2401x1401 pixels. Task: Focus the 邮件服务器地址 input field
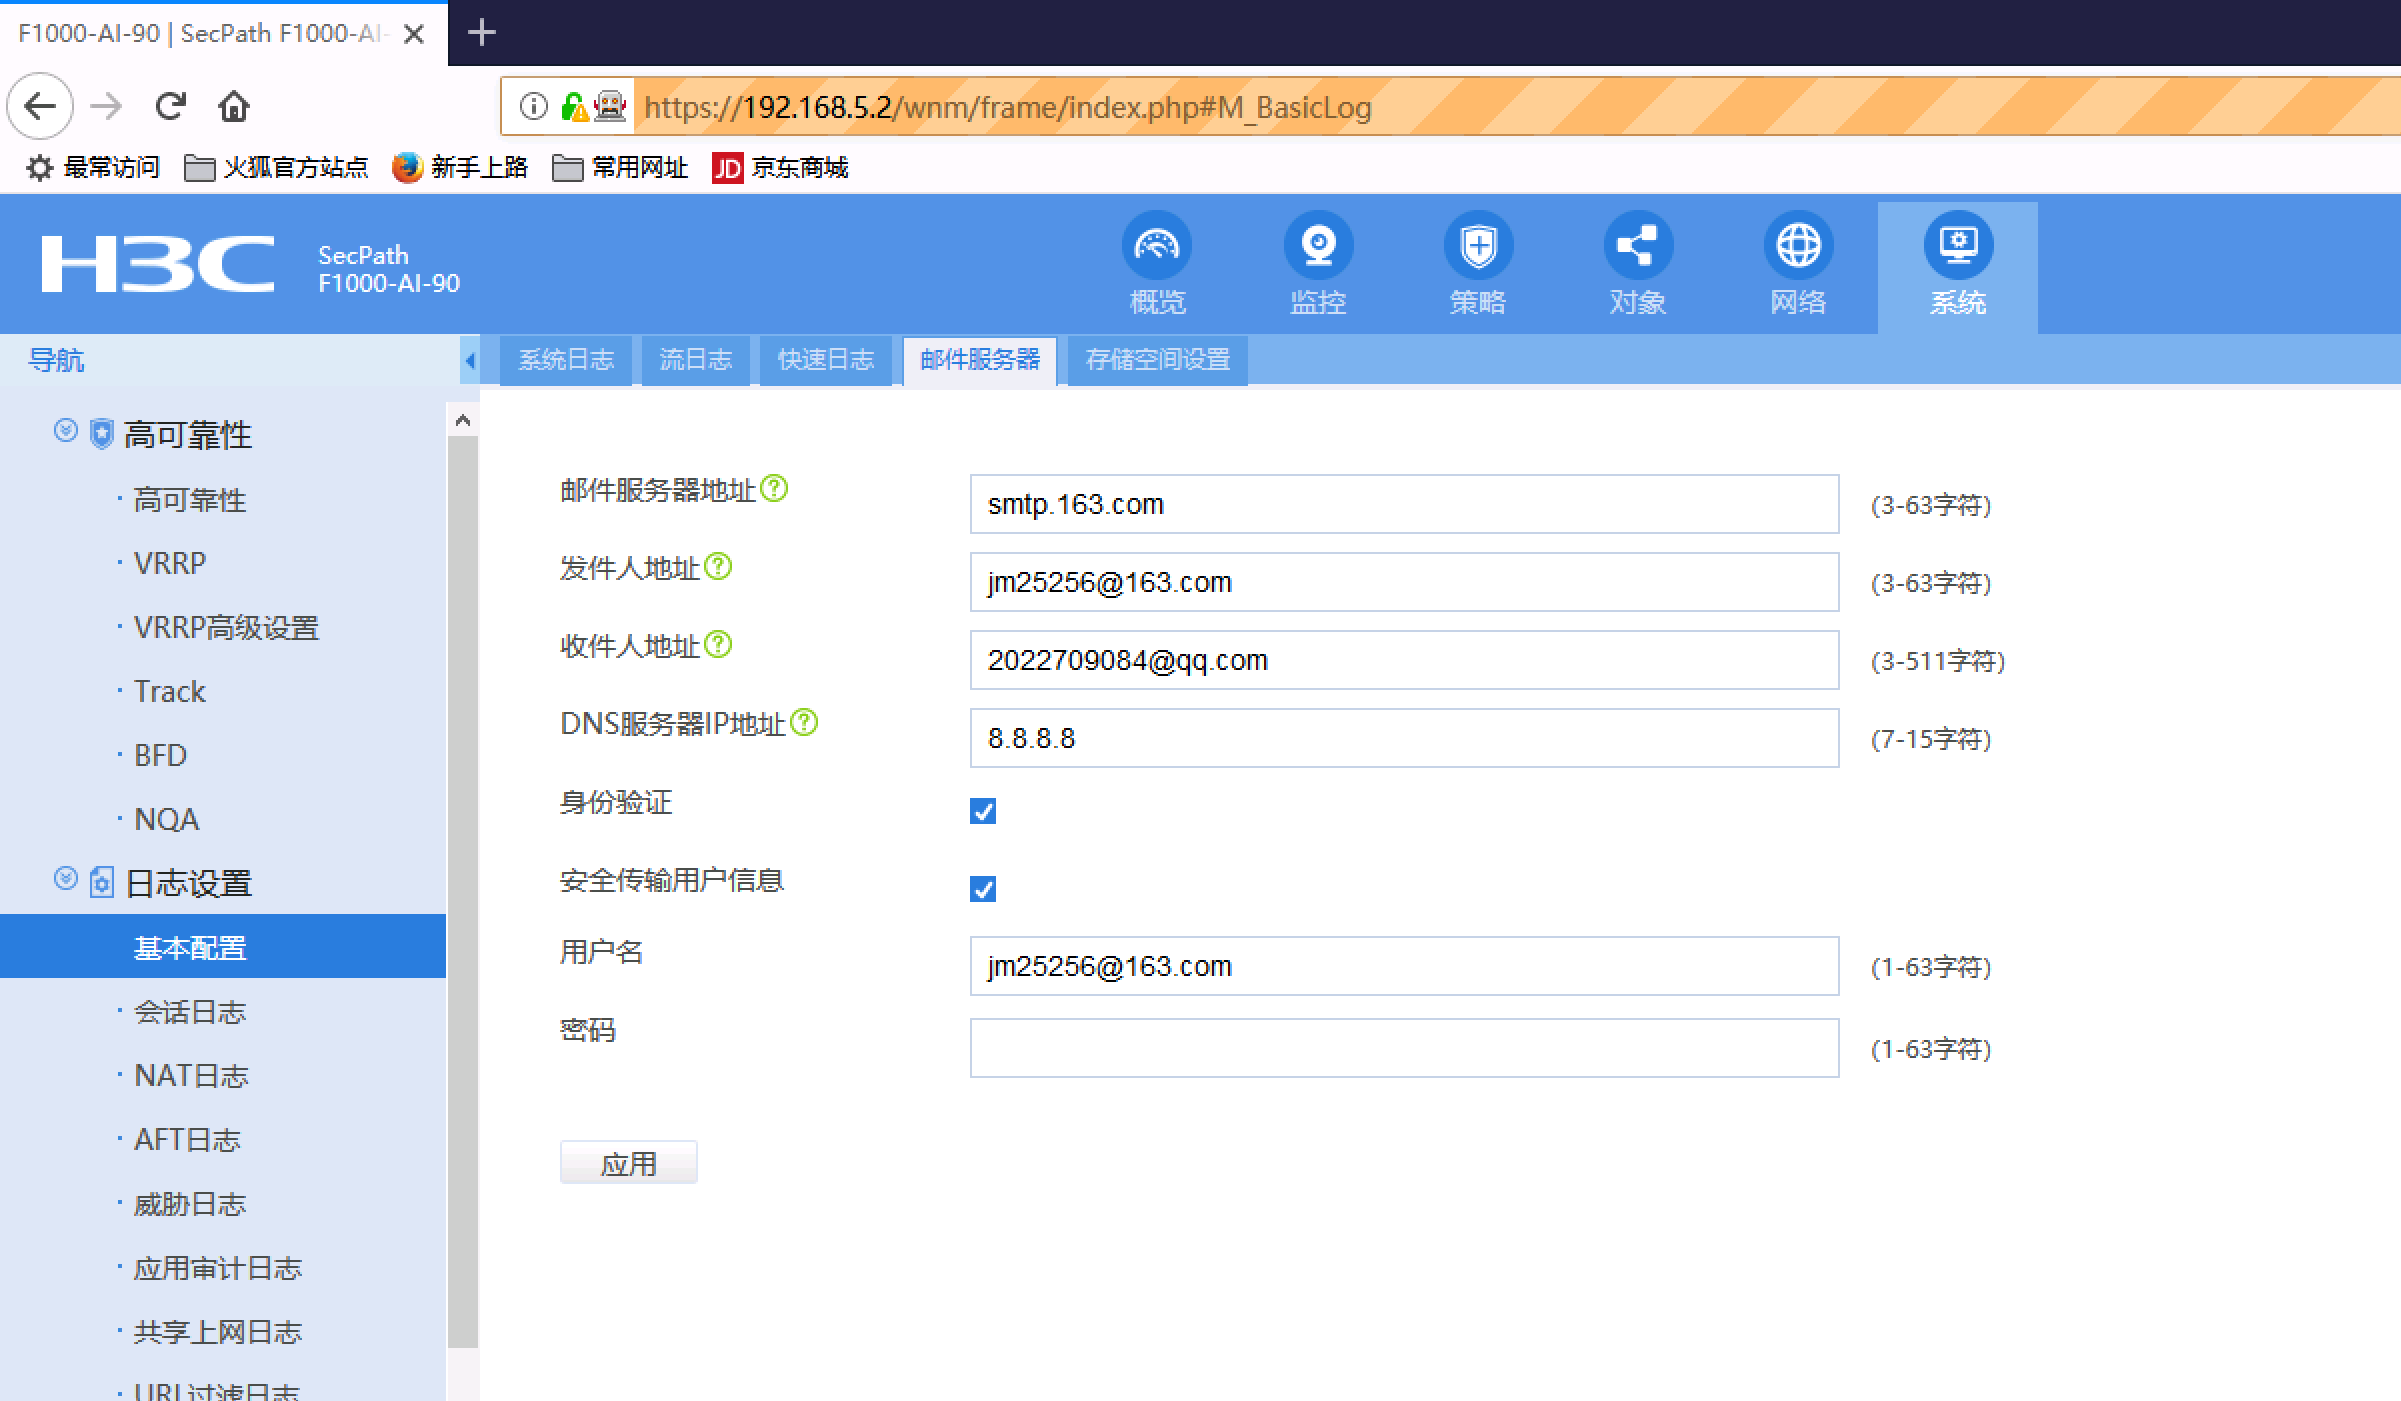point(1404,504)
